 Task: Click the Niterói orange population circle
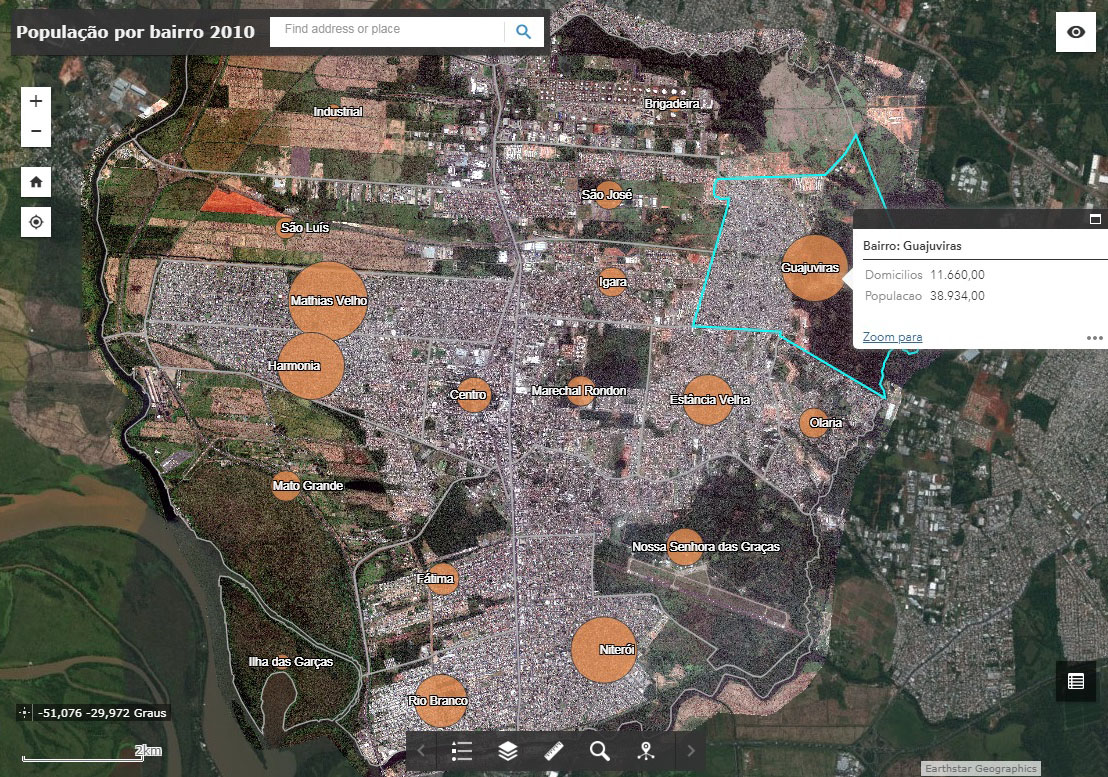604,650
